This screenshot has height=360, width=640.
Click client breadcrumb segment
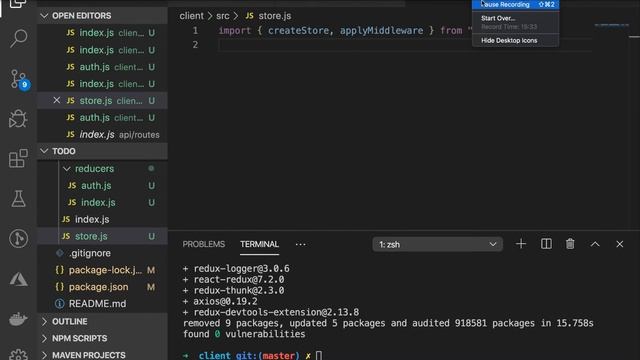[191, 16]
